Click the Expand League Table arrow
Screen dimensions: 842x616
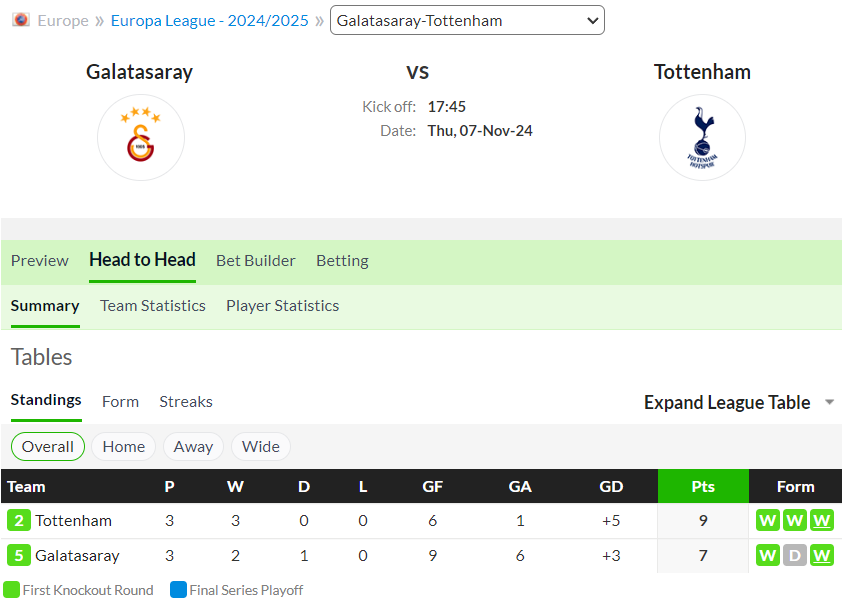(829, 402)
